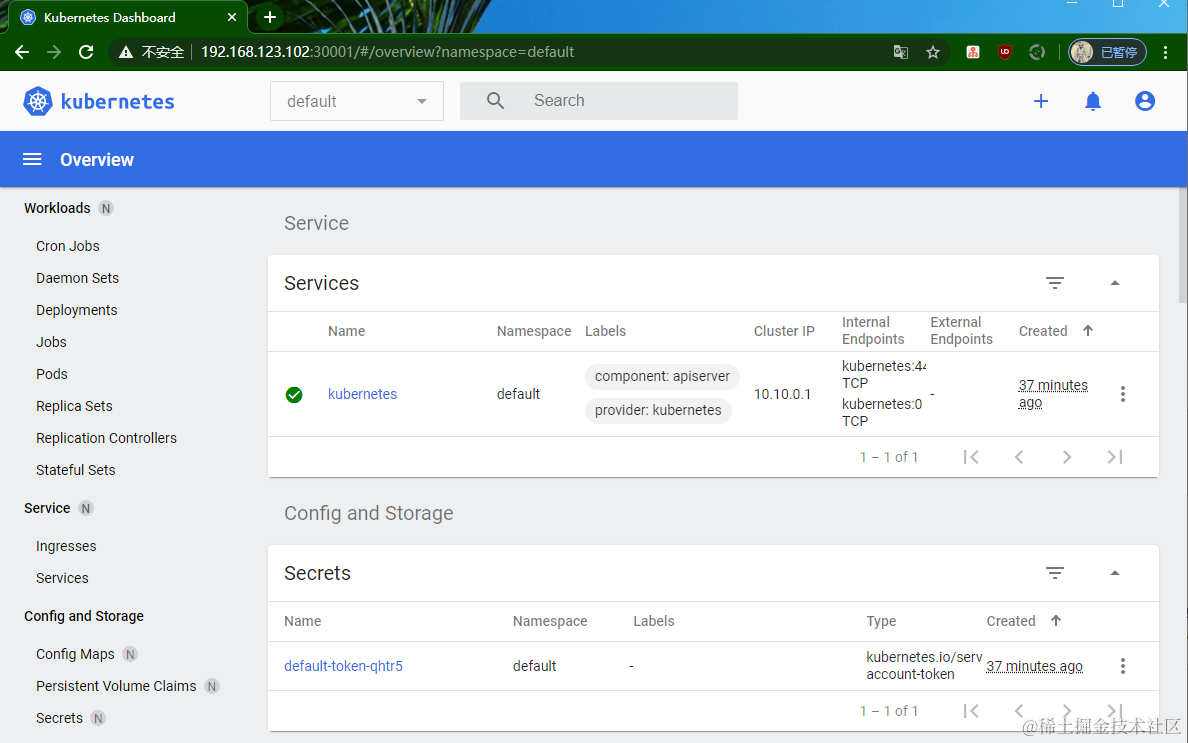Viewport: 1188px width, 743px height.
Task: Click the green status icon for kubernetes service
Action: [x=294, y=395]
